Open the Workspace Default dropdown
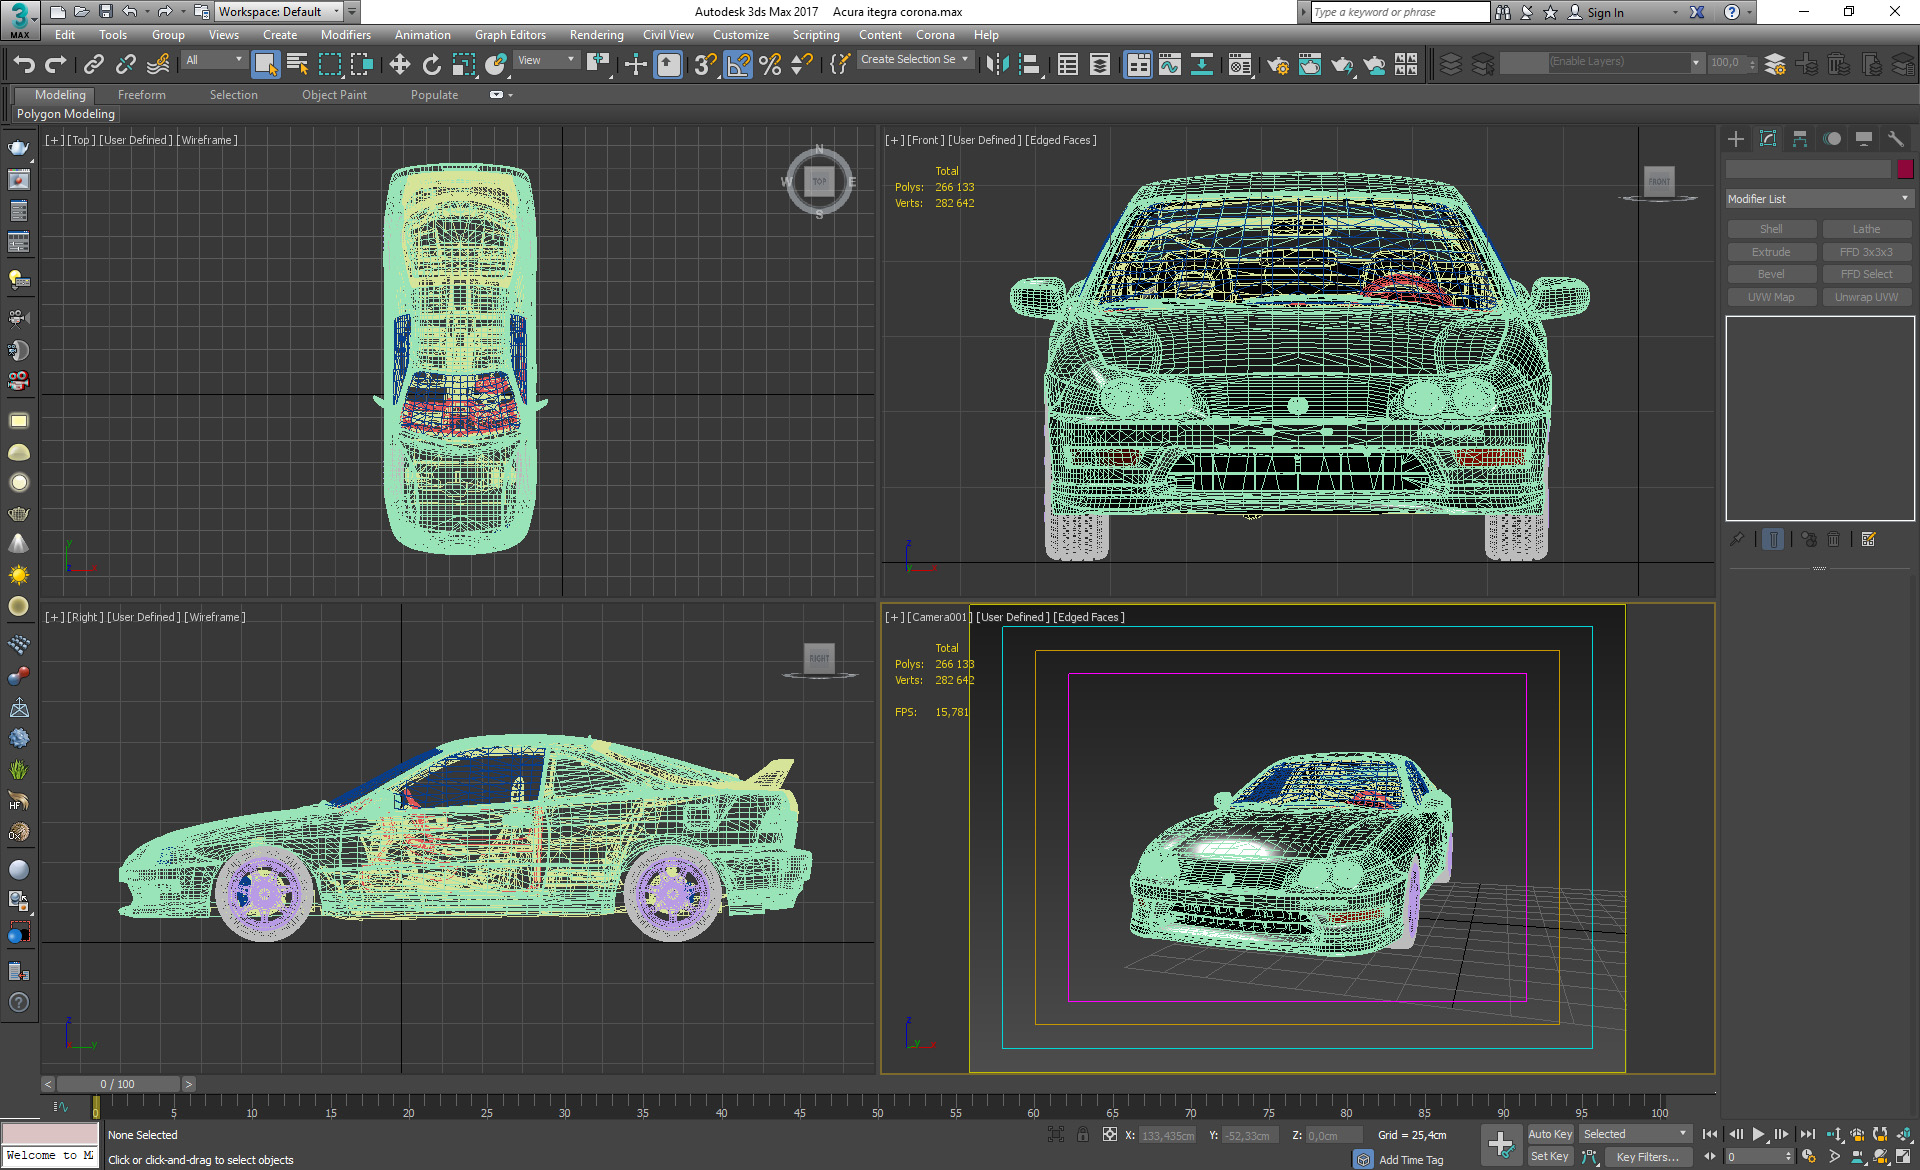1920x1170 pixels. coord(280,12)
